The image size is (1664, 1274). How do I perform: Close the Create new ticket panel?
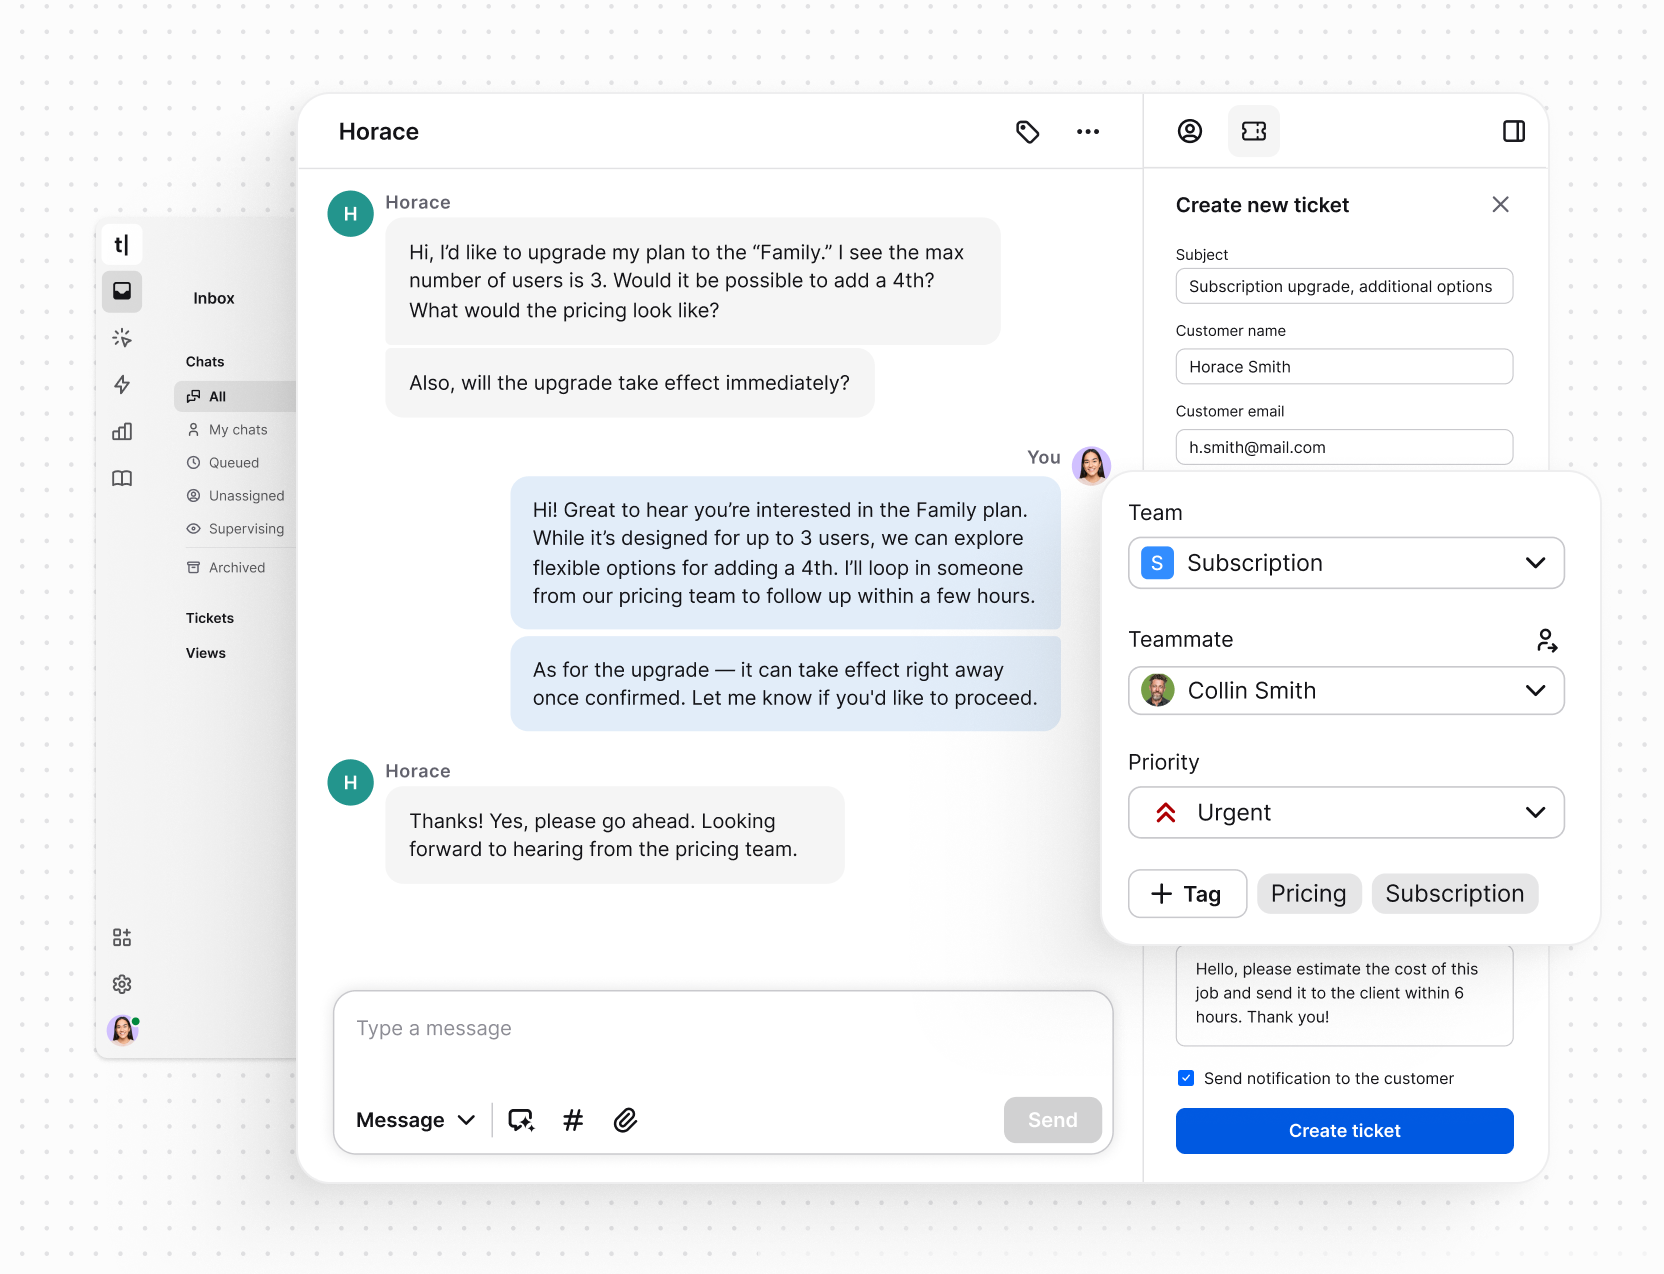(1500, 205)
